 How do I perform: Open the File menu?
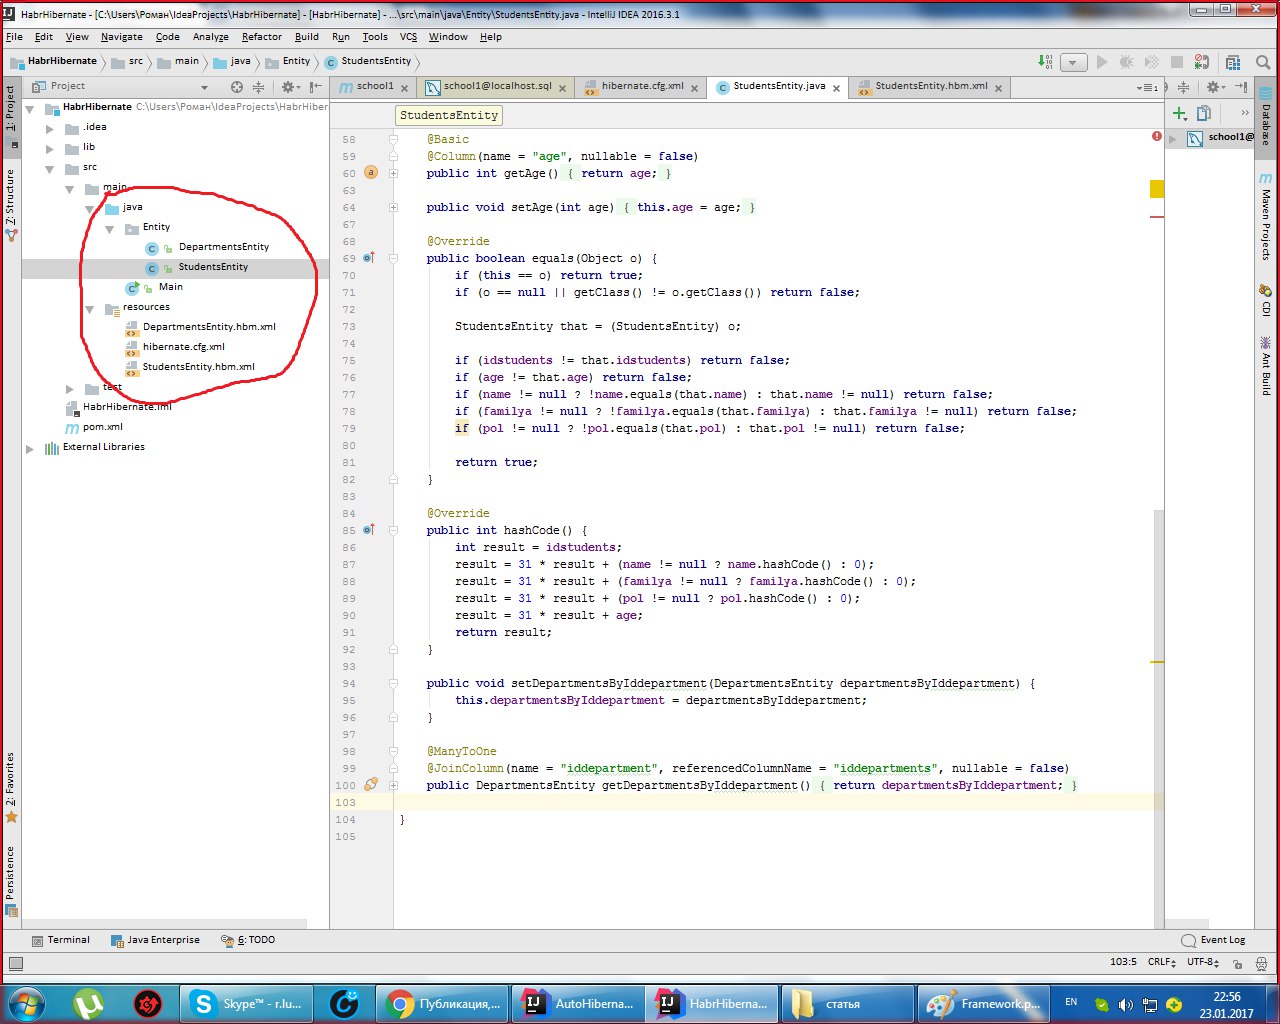click(x=14, y=37)
